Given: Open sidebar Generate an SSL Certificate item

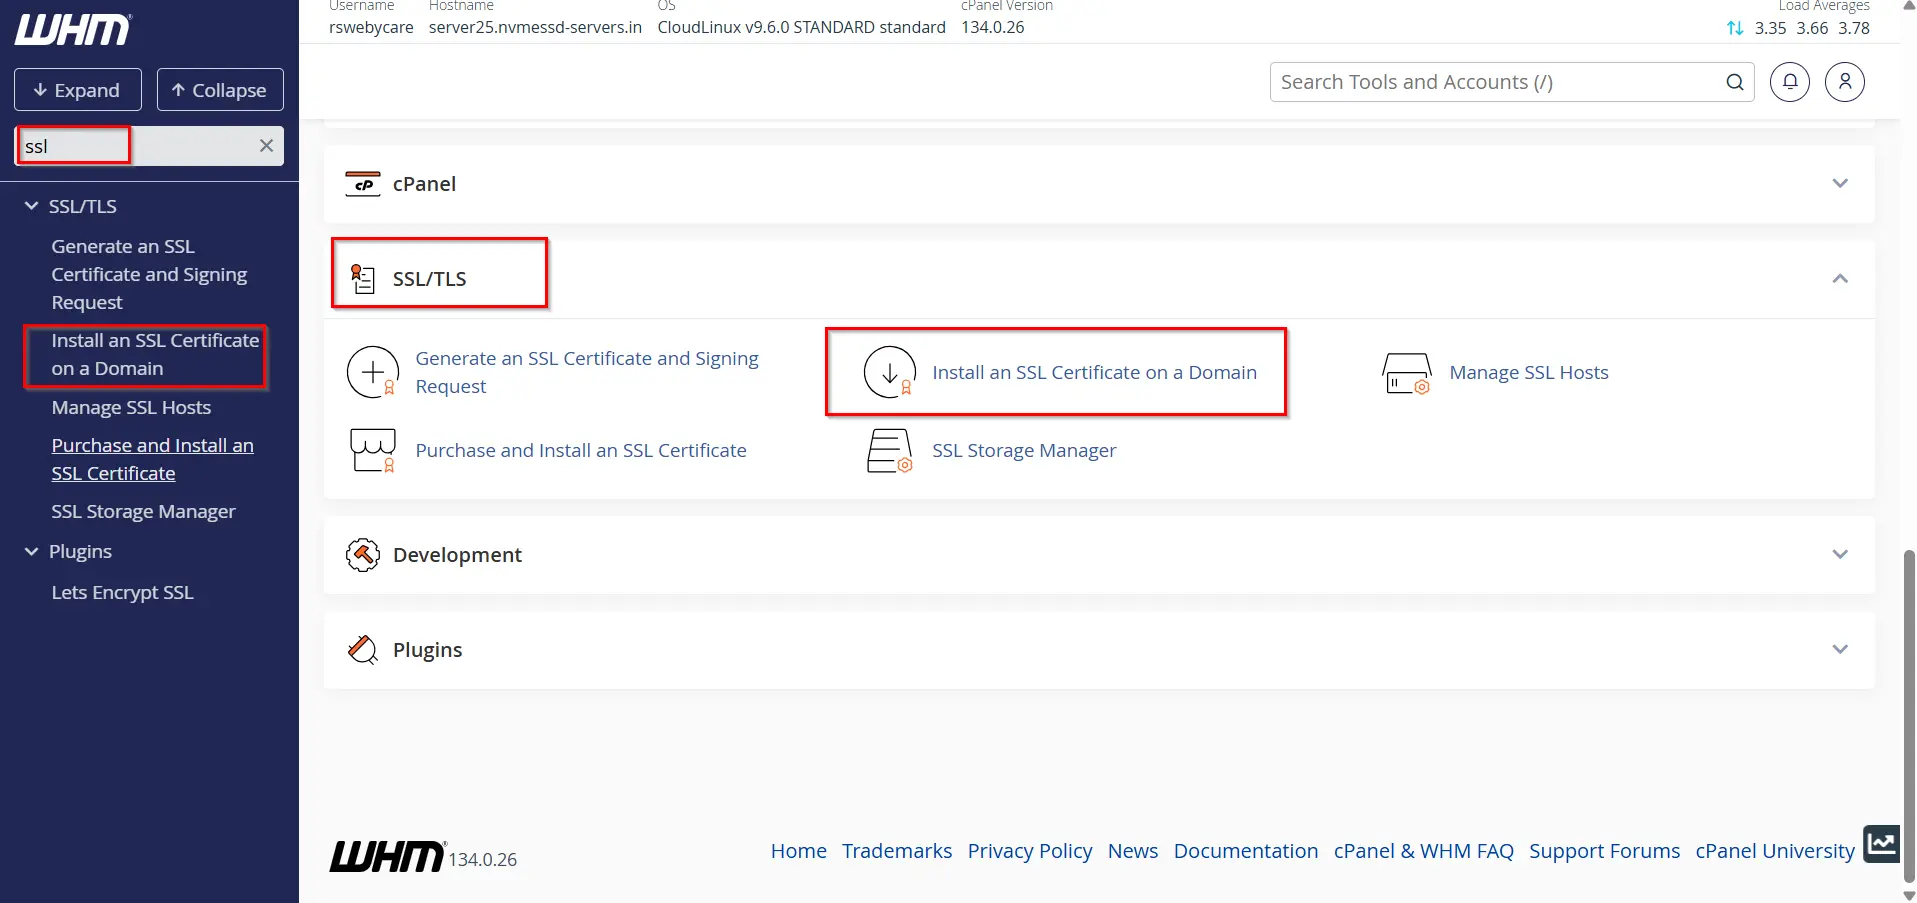Looking at the screenshot, I should pyautogui.click(x=149, y=274).
